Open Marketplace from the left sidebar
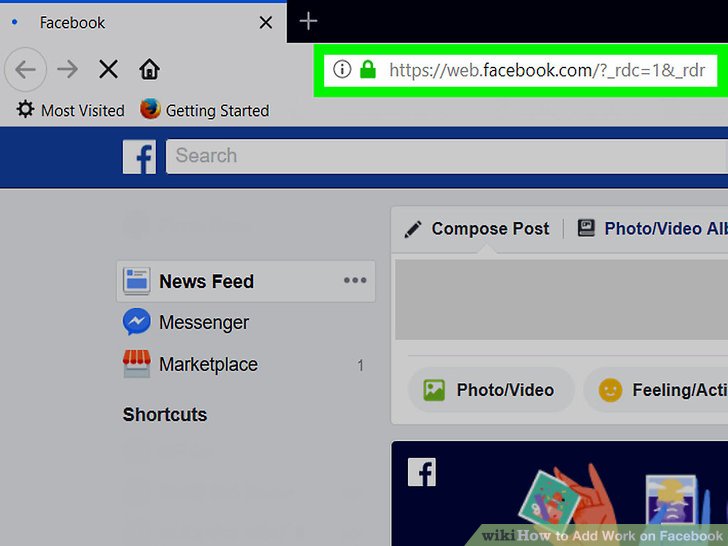728x546 pixels. click(x=190, y=364)
